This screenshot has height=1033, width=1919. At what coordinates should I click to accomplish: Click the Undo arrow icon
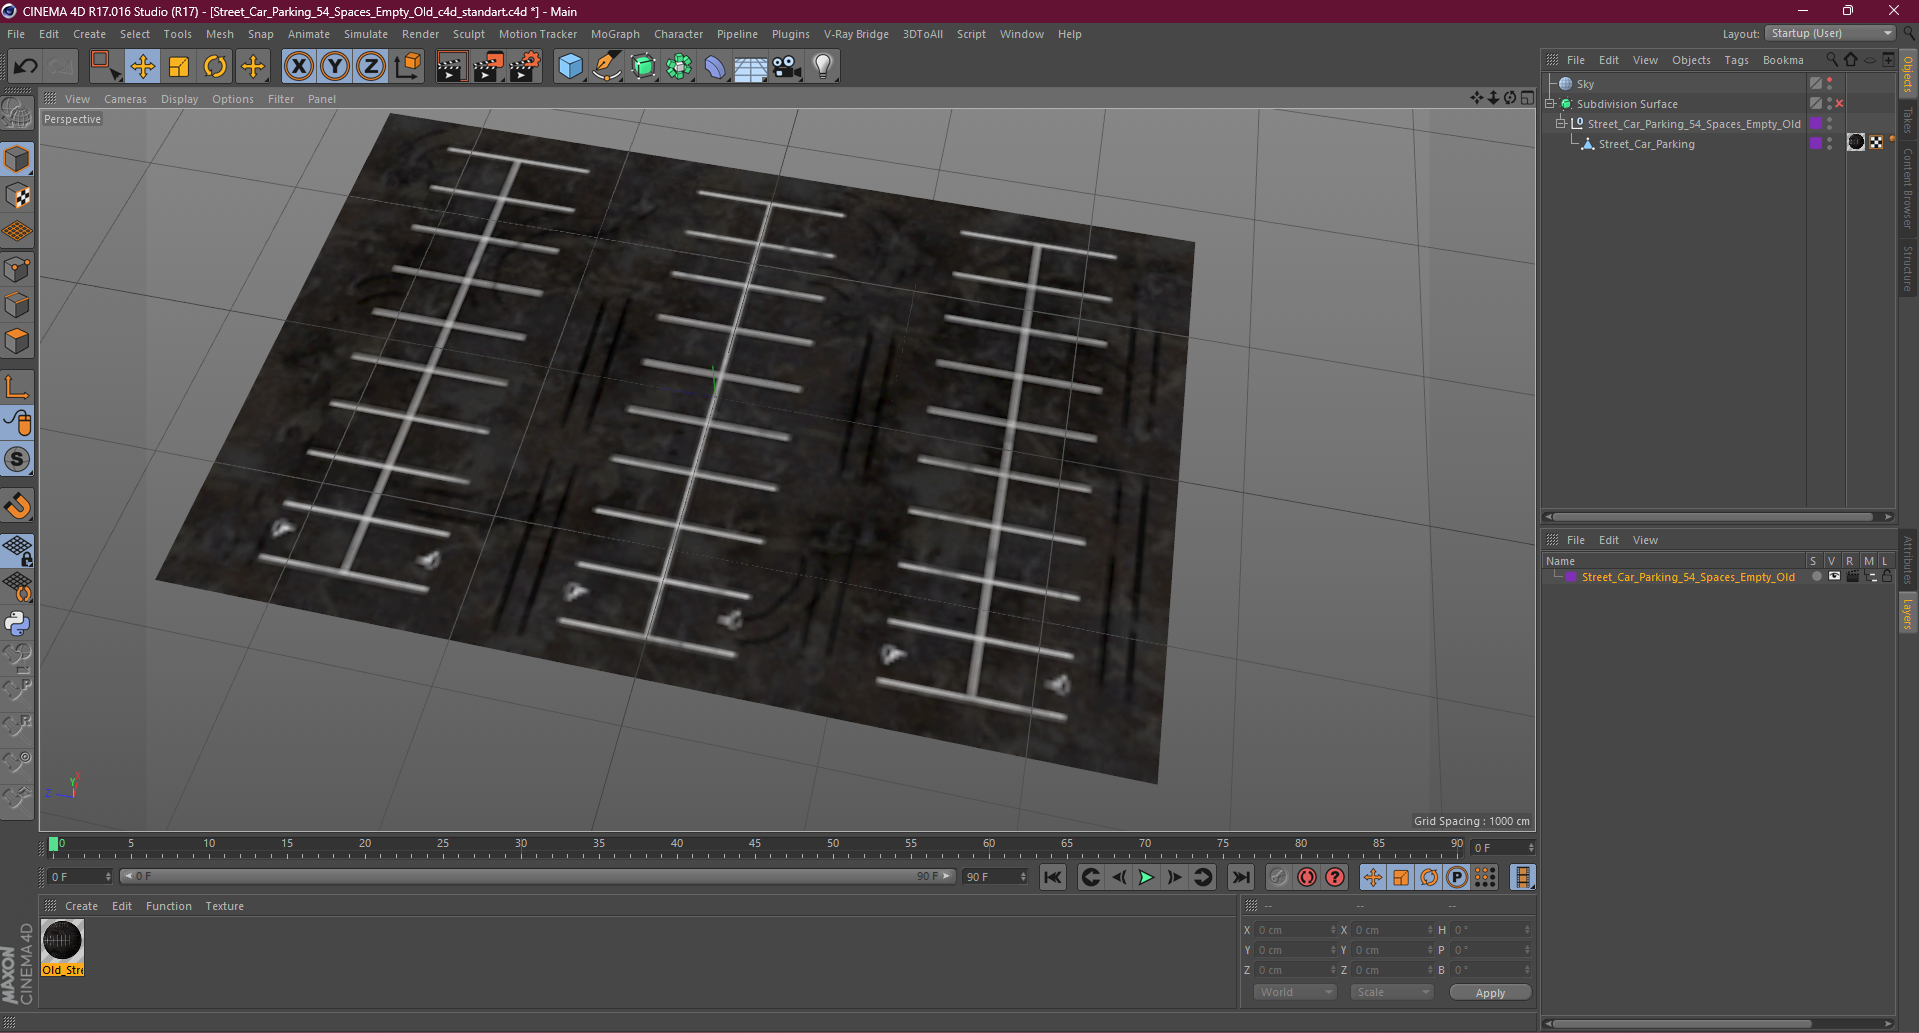25,67
